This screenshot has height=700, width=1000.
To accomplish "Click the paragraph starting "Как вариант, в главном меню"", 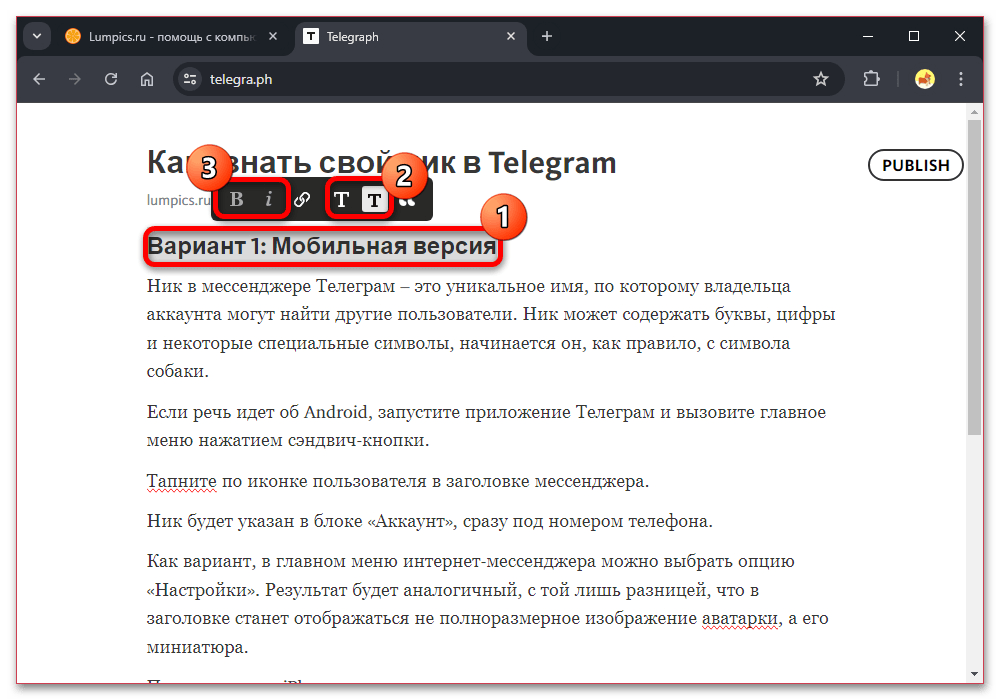I will coord(487,604).
